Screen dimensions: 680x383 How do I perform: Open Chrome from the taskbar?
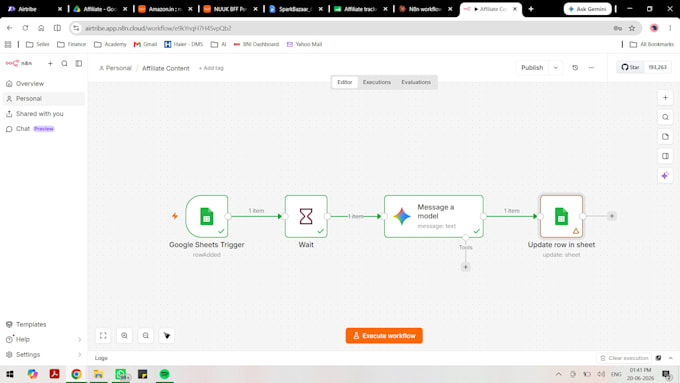coord(76,374)
